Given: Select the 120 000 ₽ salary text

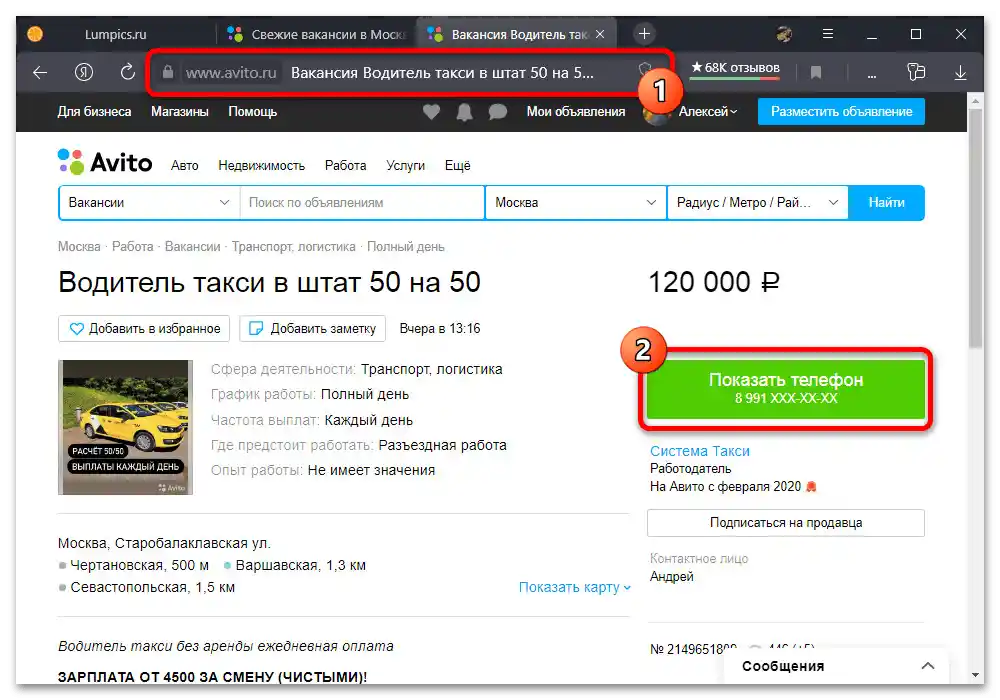Looking at the screenshot, I should [714, 282].
